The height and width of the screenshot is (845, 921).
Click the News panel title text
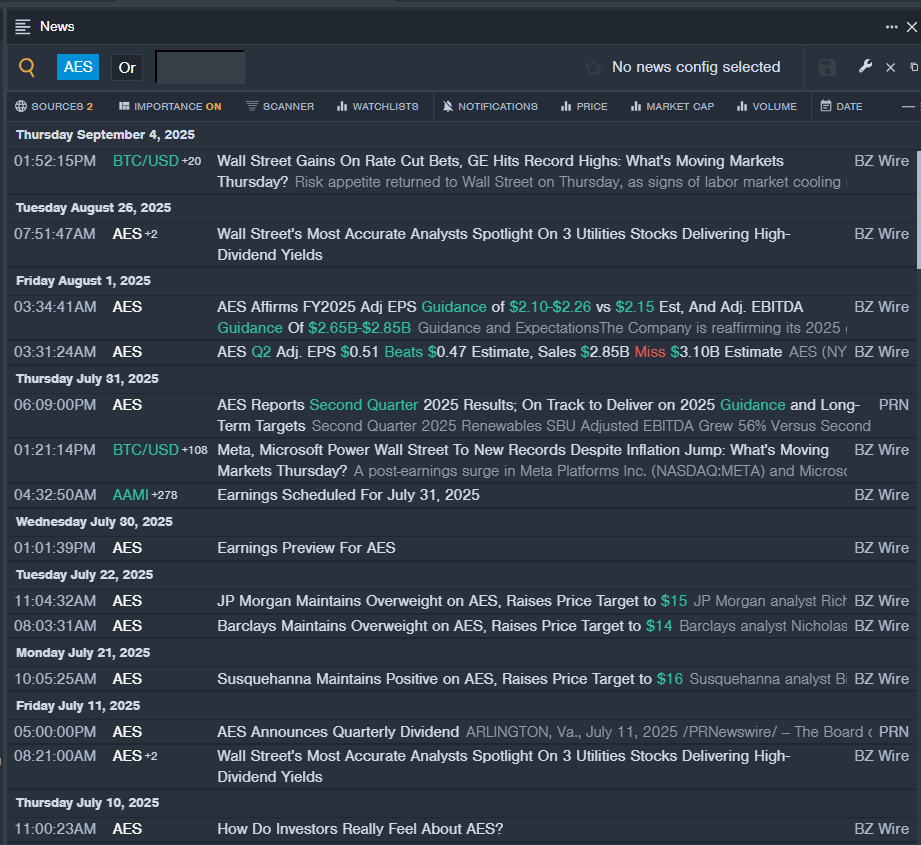[x=57, y=26]
